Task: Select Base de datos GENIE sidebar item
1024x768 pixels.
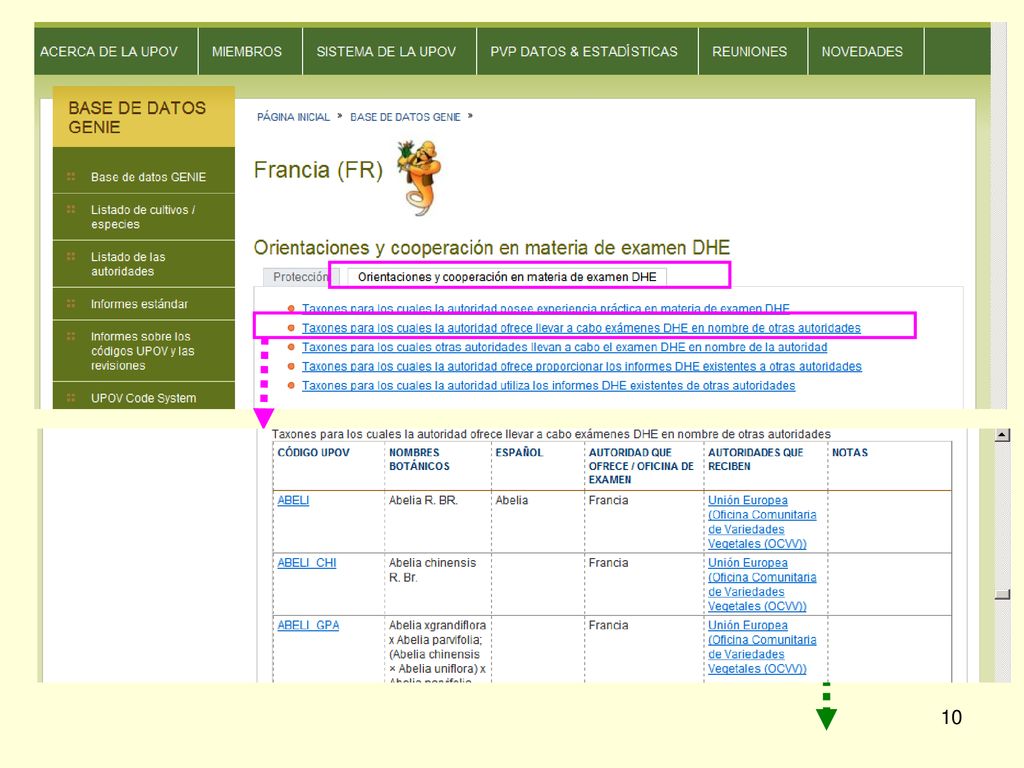Action: tap(148, 177)
